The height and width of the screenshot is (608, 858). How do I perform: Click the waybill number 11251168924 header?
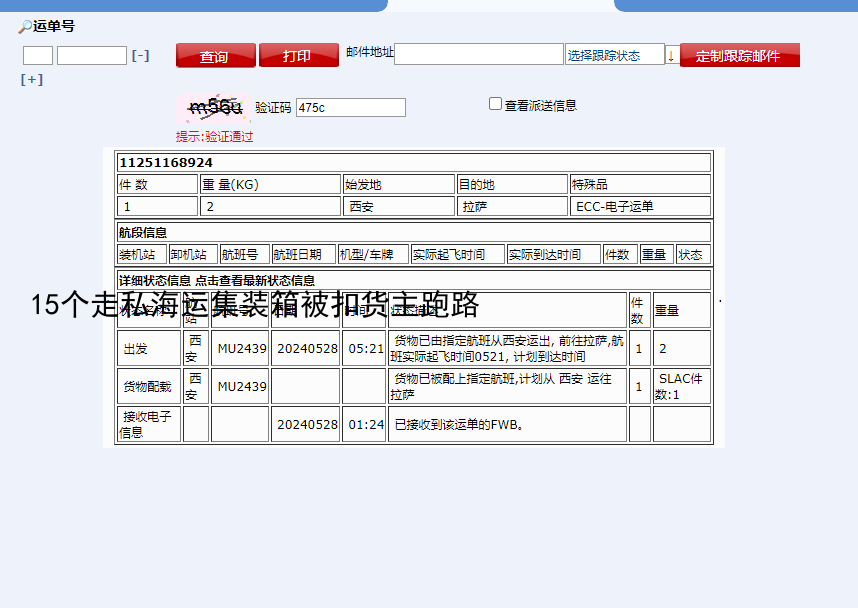(x=166, y=162)
